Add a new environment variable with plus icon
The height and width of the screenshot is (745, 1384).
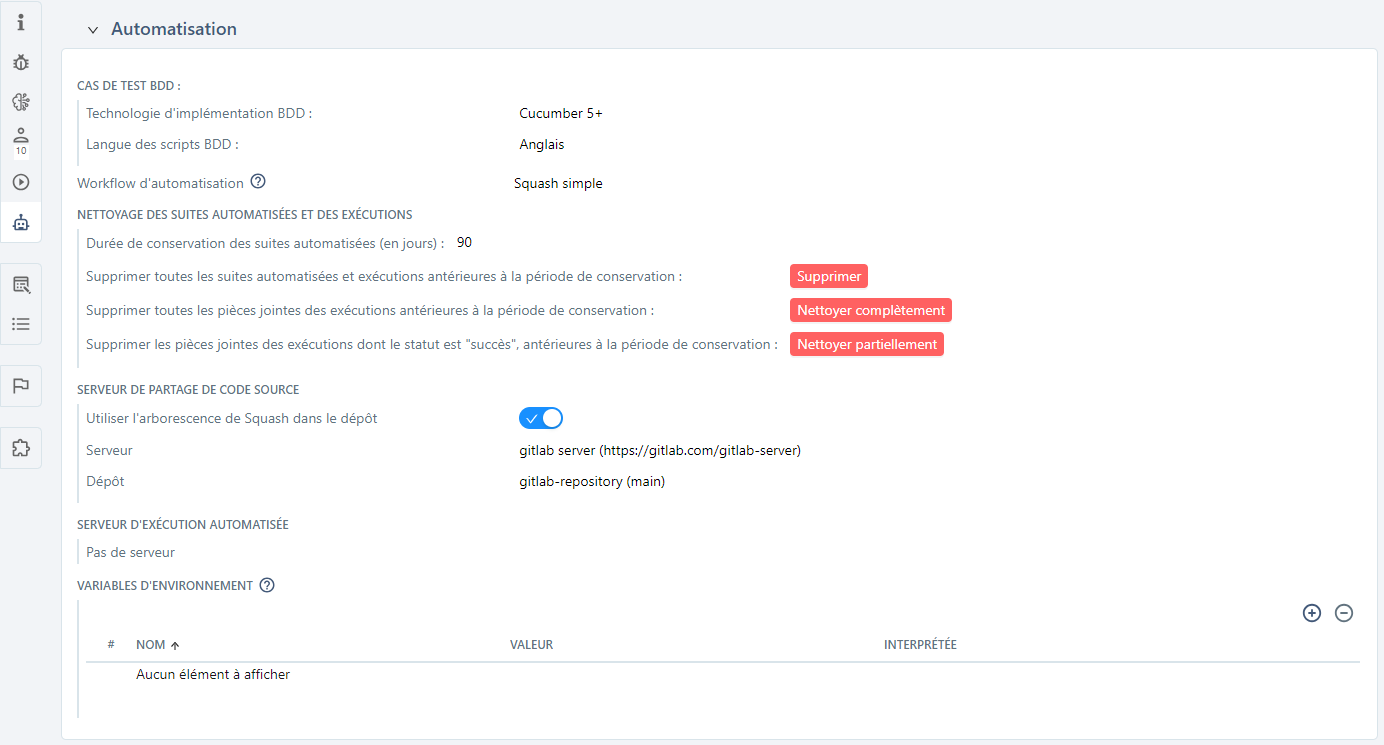tap(1312, 613)
